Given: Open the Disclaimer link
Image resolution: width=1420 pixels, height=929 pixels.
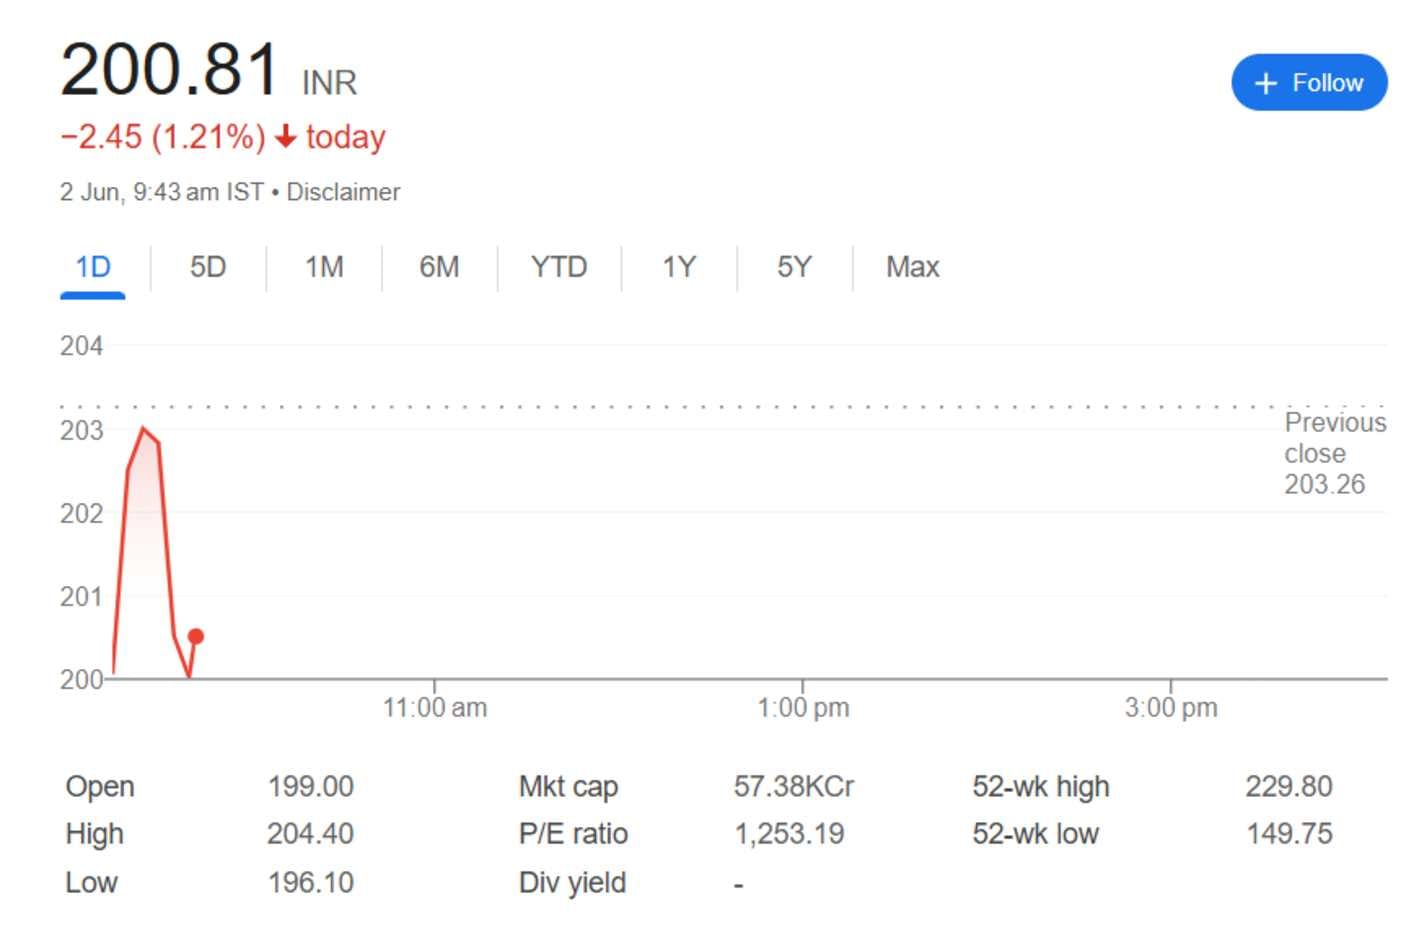Looking at the screenshot, I should [342, 191].
